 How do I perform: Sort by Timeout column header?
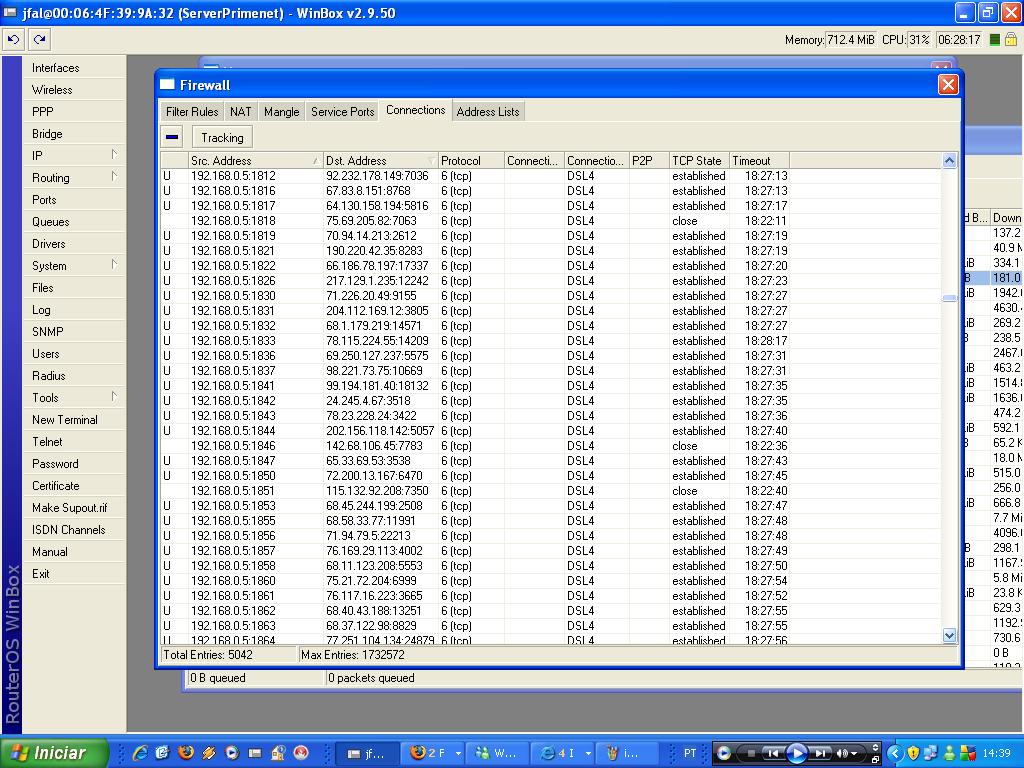pos(760,161)
